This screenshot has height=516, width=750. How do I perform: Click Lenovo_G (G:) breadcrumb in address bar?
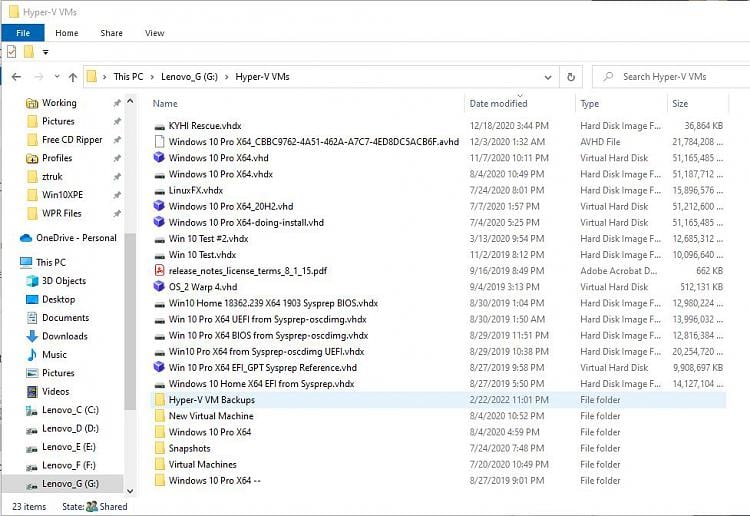point(189,77)
